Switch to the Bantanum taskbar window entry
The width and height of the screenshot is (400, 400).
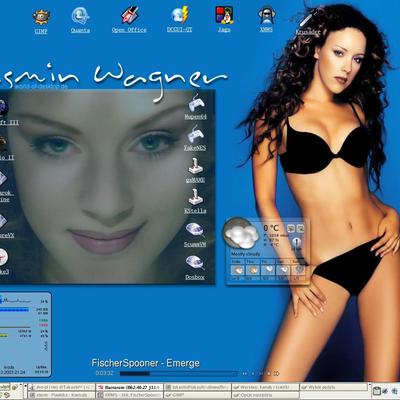coord(130,388)
